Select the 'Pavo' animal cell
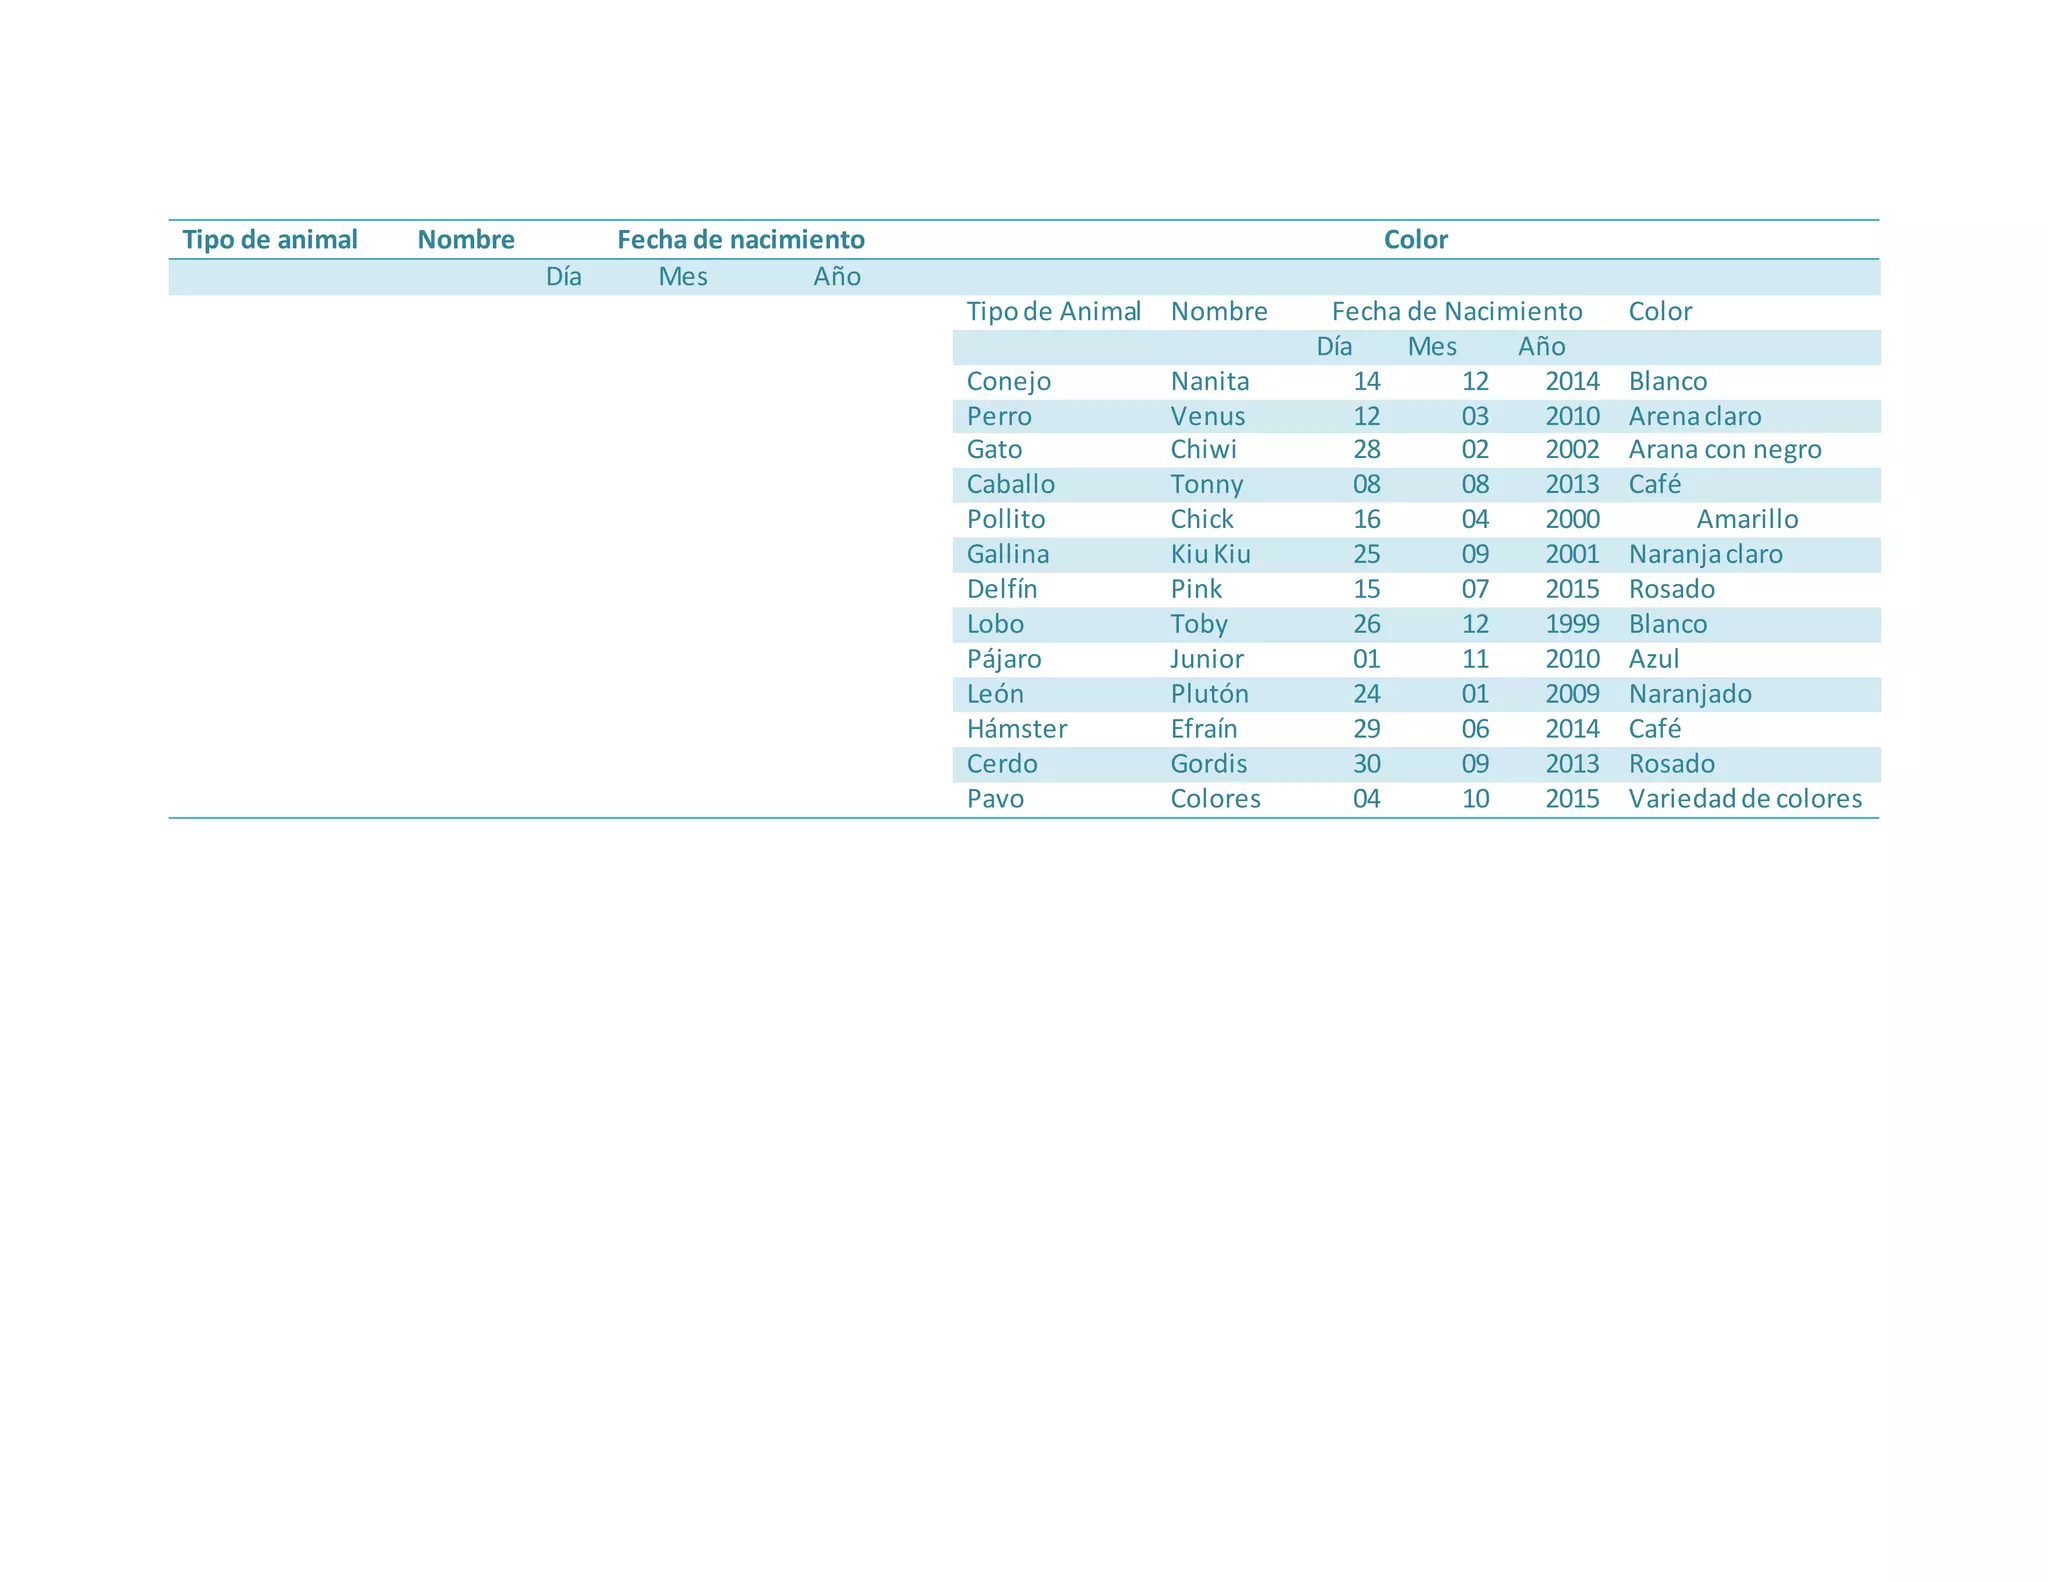The height and width of the screenshot is (1582, 2048). [995, 799]
